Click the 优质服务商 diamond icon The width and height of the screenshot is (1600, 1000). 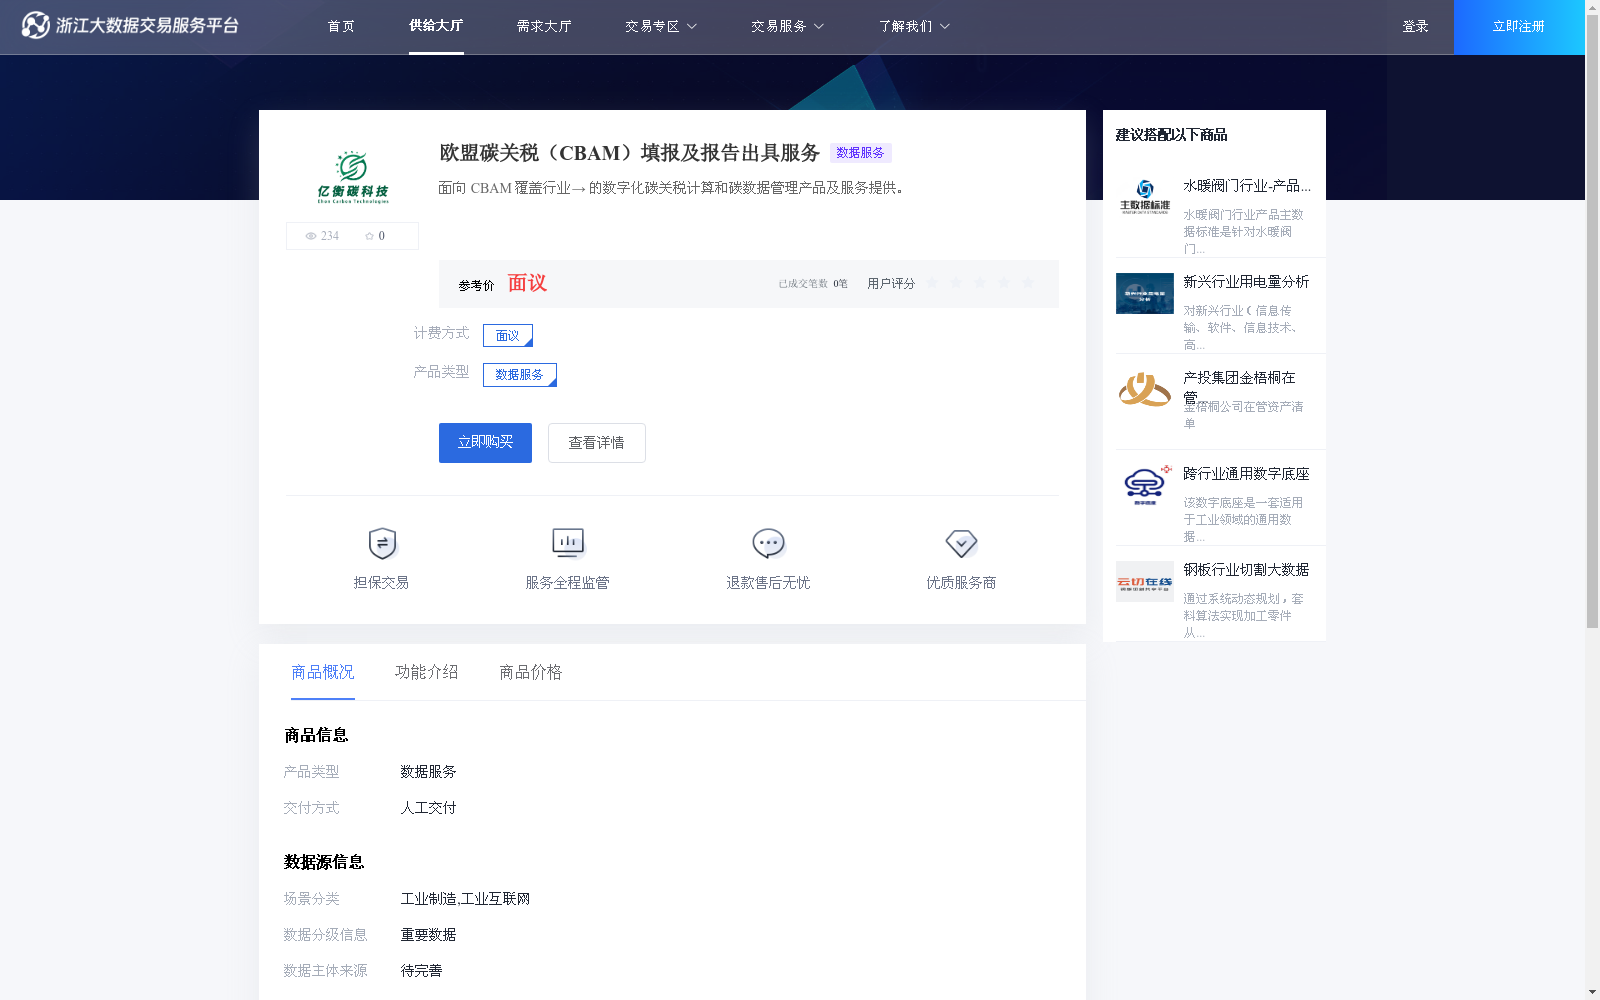(961, 543)
